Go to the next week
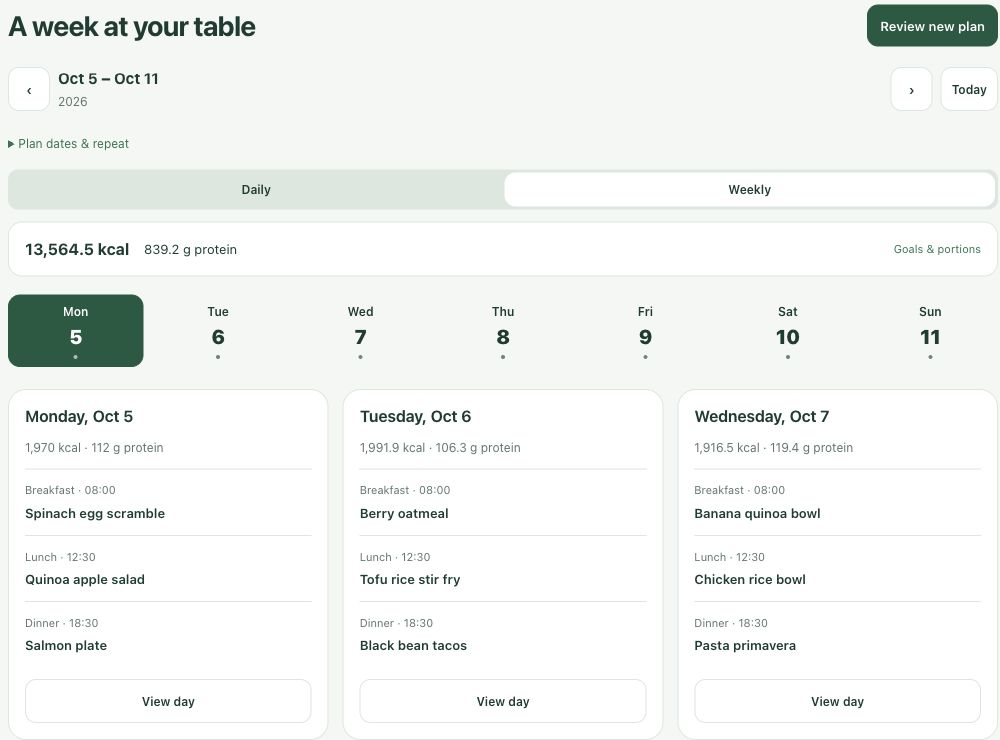 coord(911,90)
